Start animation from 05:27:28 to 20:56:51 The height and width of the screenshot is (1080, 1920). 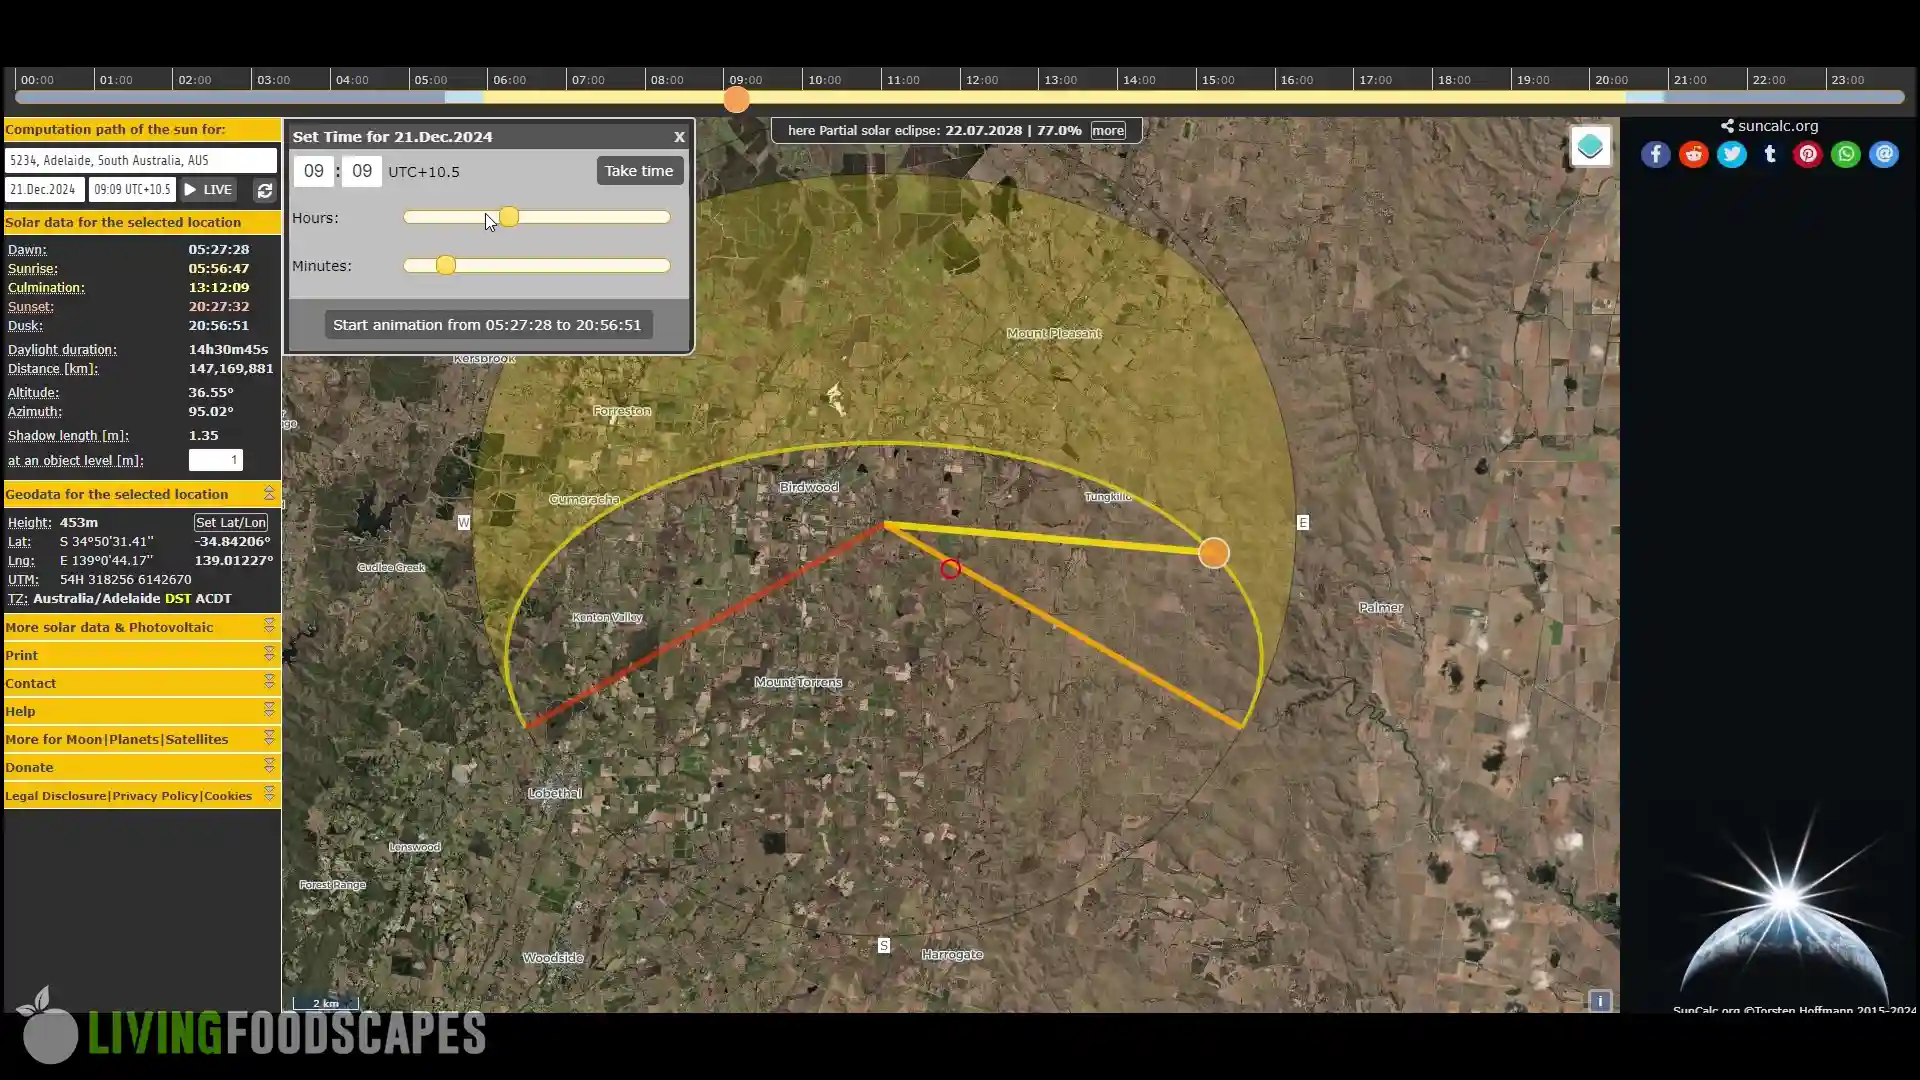(488, 325)
